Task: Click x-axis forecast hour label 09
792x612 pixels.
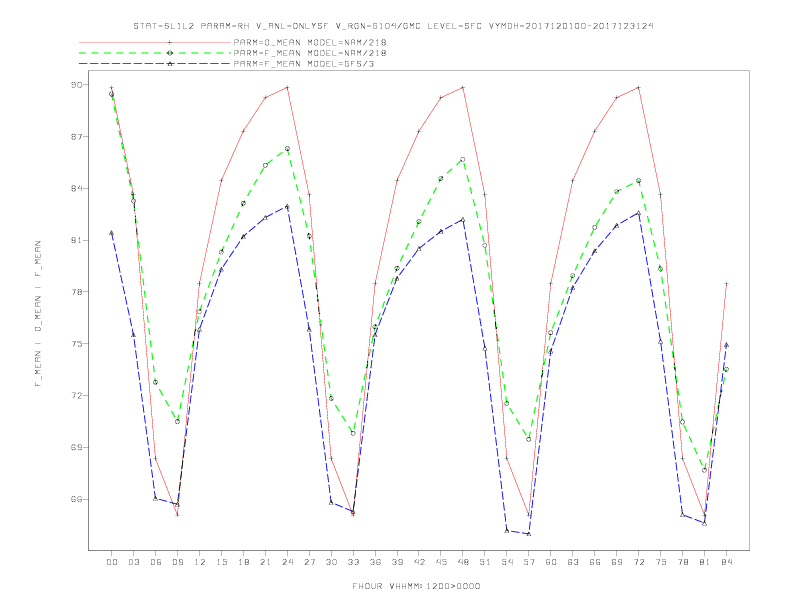Action: 177,562
